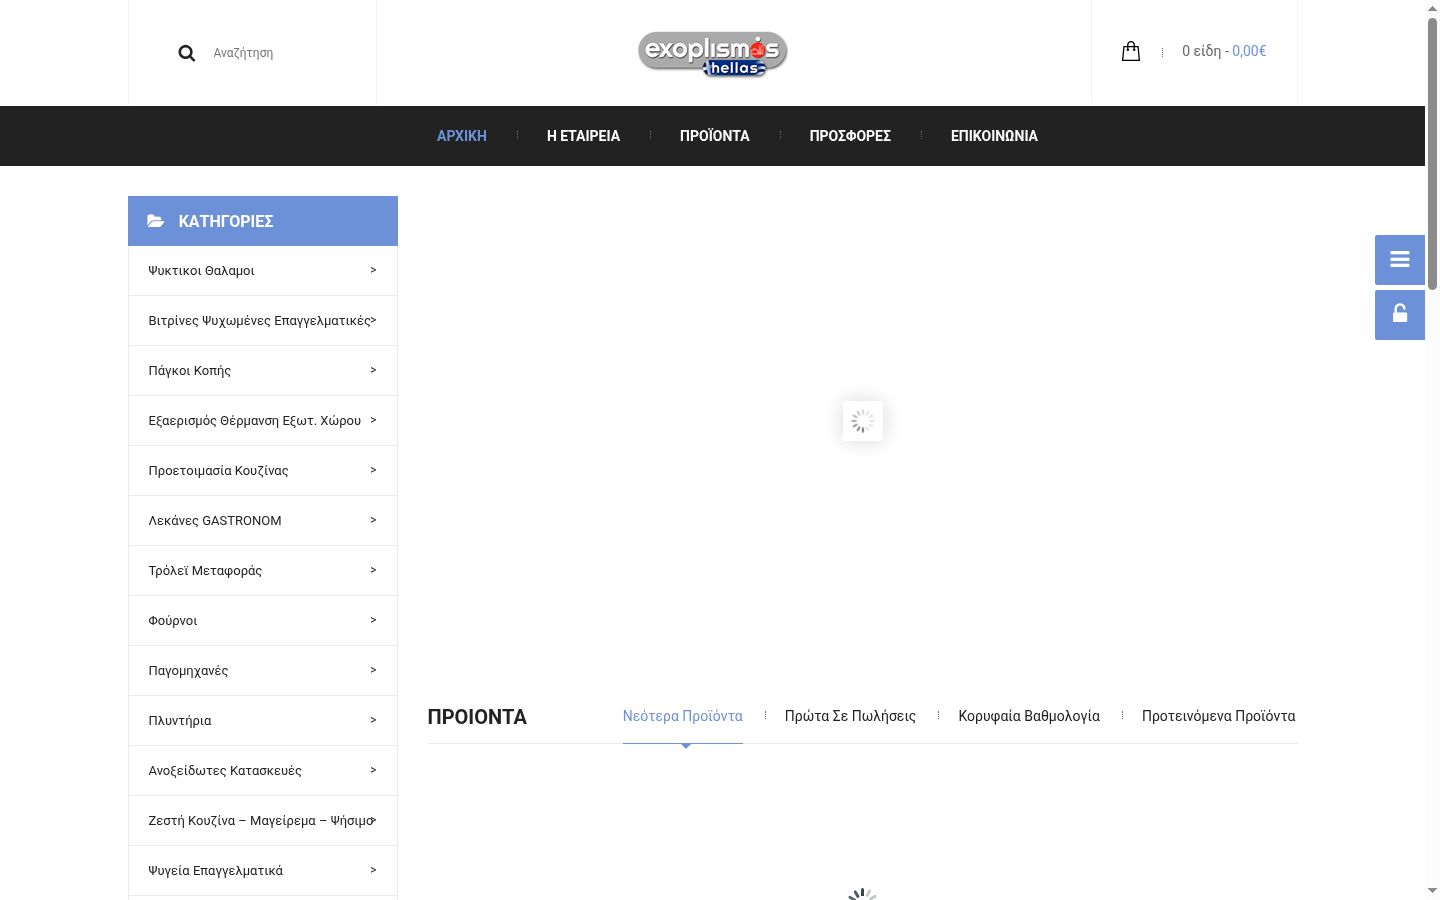Open the Η ΕΤΑΙΡΕΙΑ menu item
The height and width of the screenshot is (900, 1440).
(583, 136)
